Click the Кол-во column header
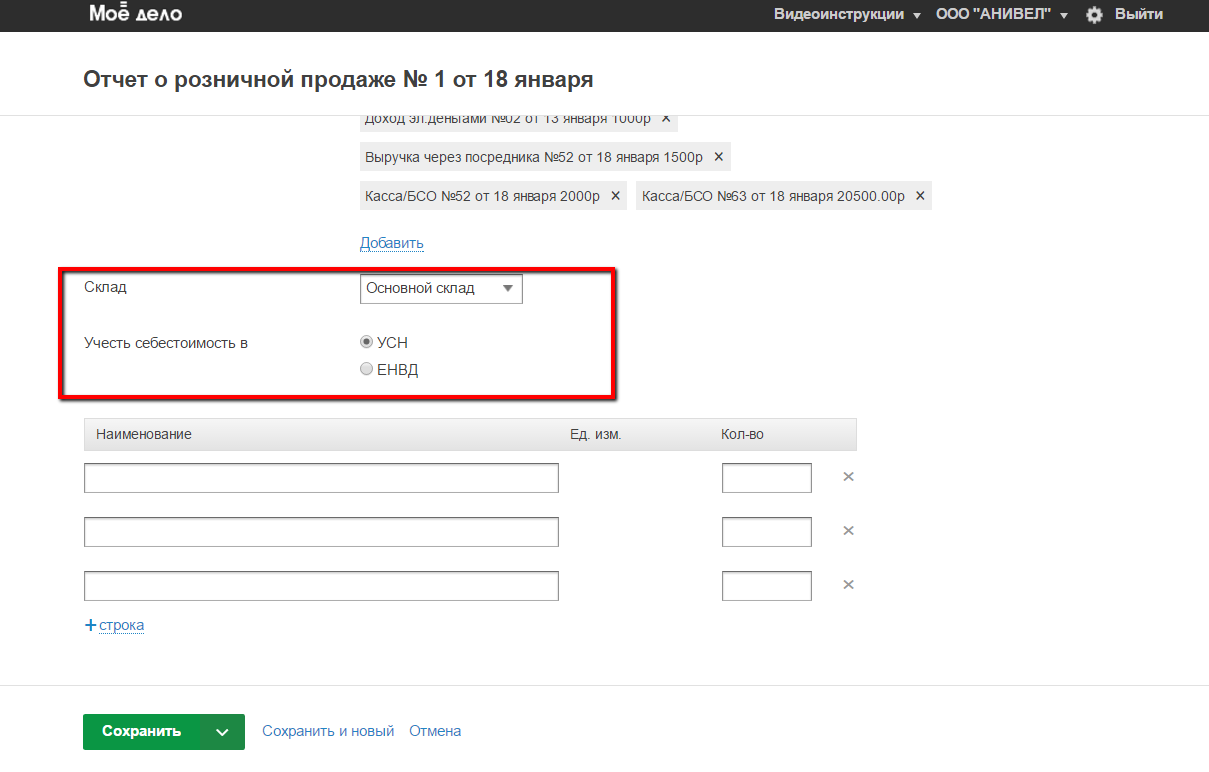Viewport: 1209px width, 772px height. pyautogui.click(x=742, y=435)
